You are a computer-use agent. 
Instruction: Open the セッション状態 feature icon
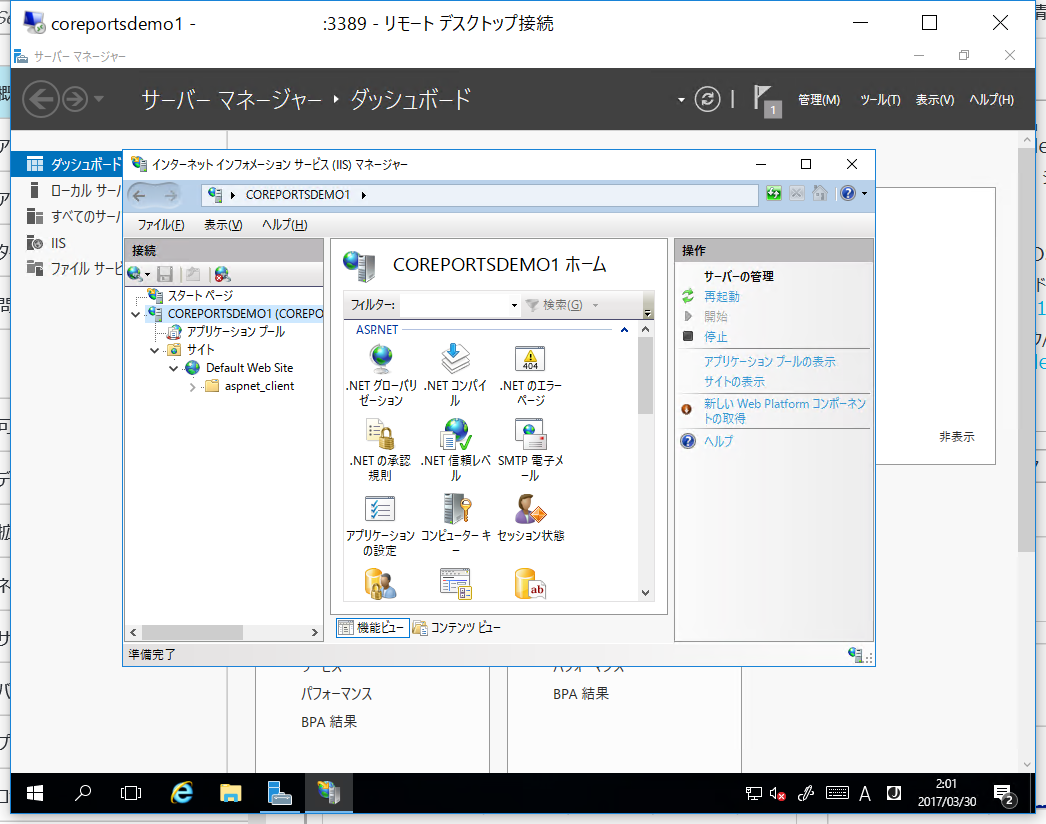pyautogui.click(x=530, y=509)
